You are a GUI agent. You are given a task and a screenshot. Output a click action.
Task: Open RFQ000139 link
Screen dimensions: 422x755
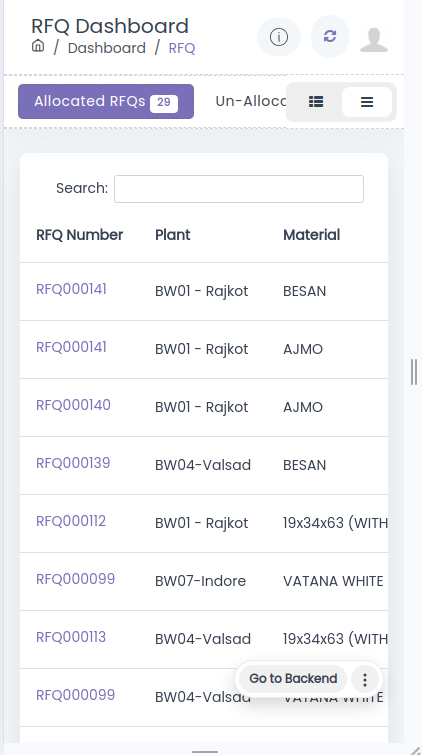coord(73,463)
